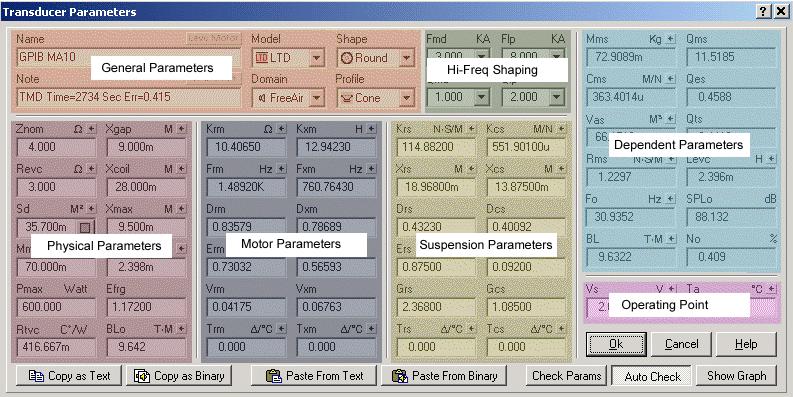Click the unit scale button beside Xgap
This screenshot has height=397, width=793.
tap(182, 129)
